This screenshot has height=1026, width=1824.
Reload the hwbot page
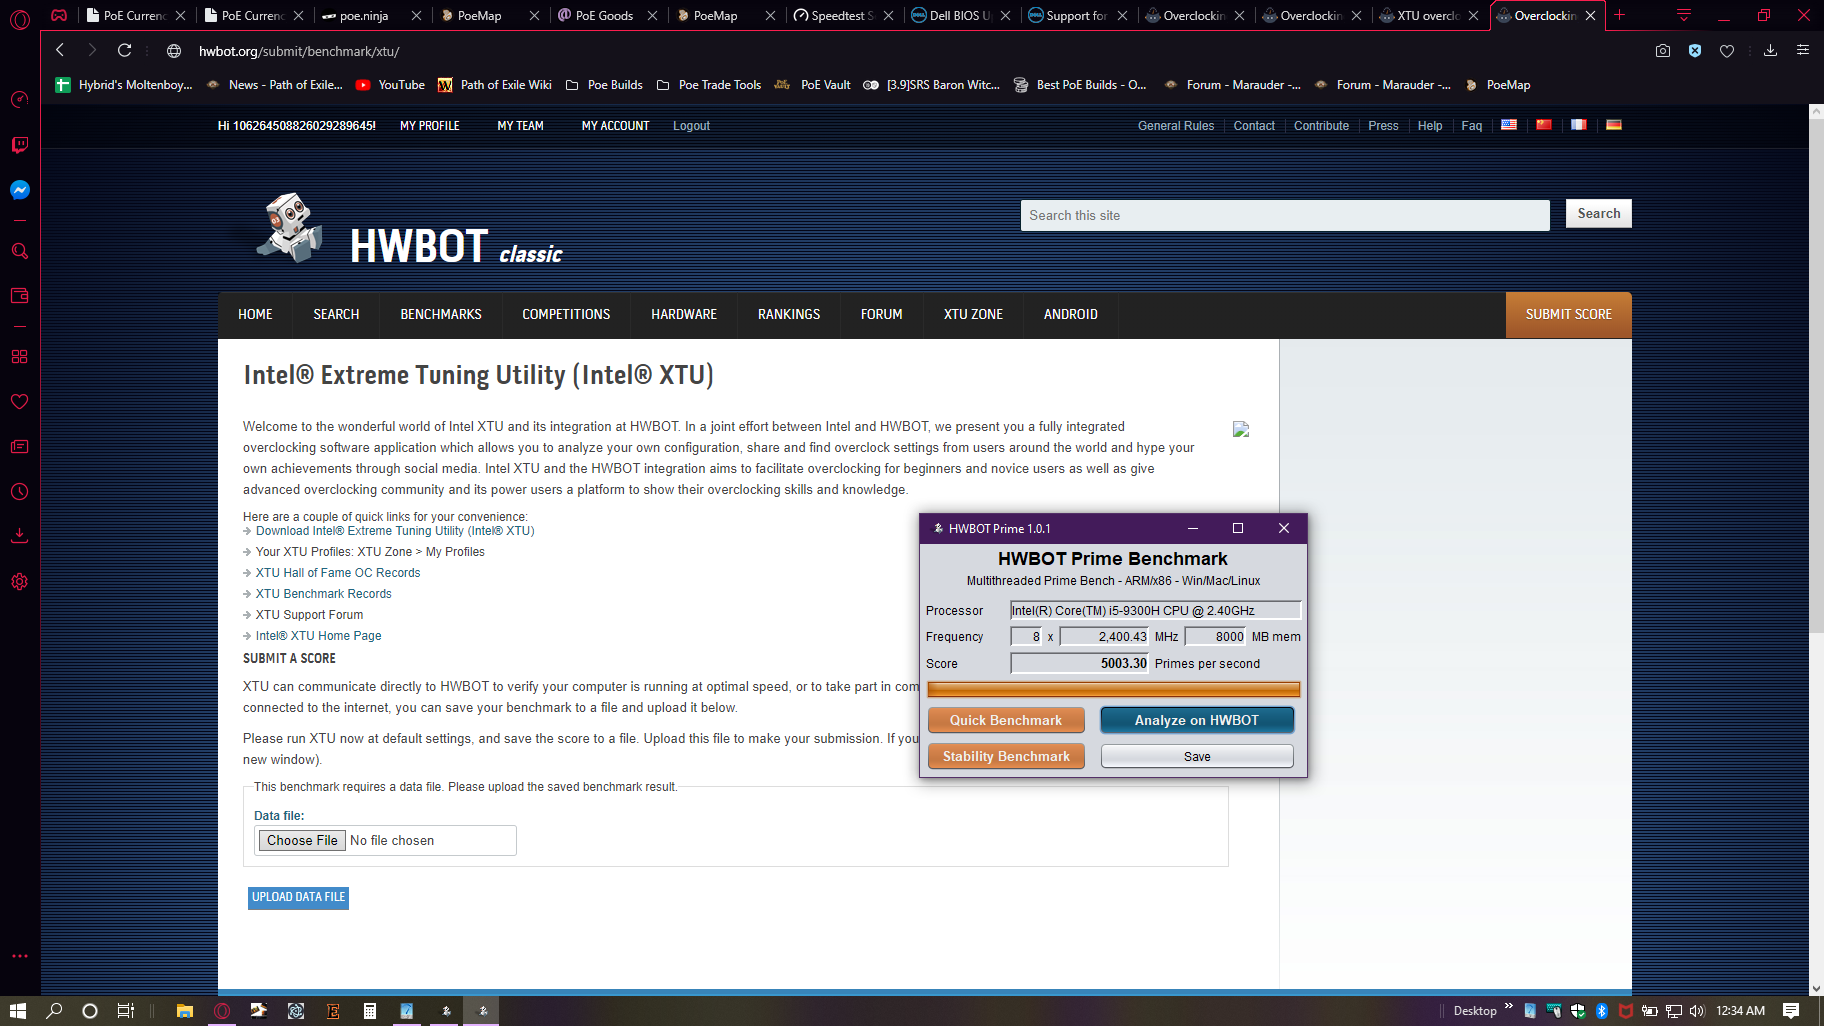[x=124, y=50]
